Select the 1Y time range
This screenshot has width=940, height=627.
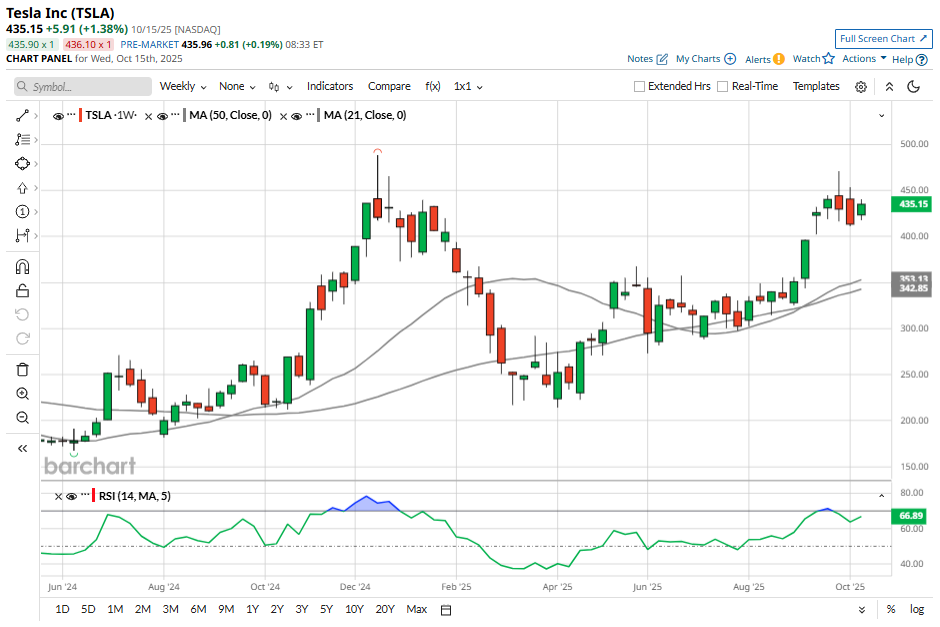click(x=252, y=610)
